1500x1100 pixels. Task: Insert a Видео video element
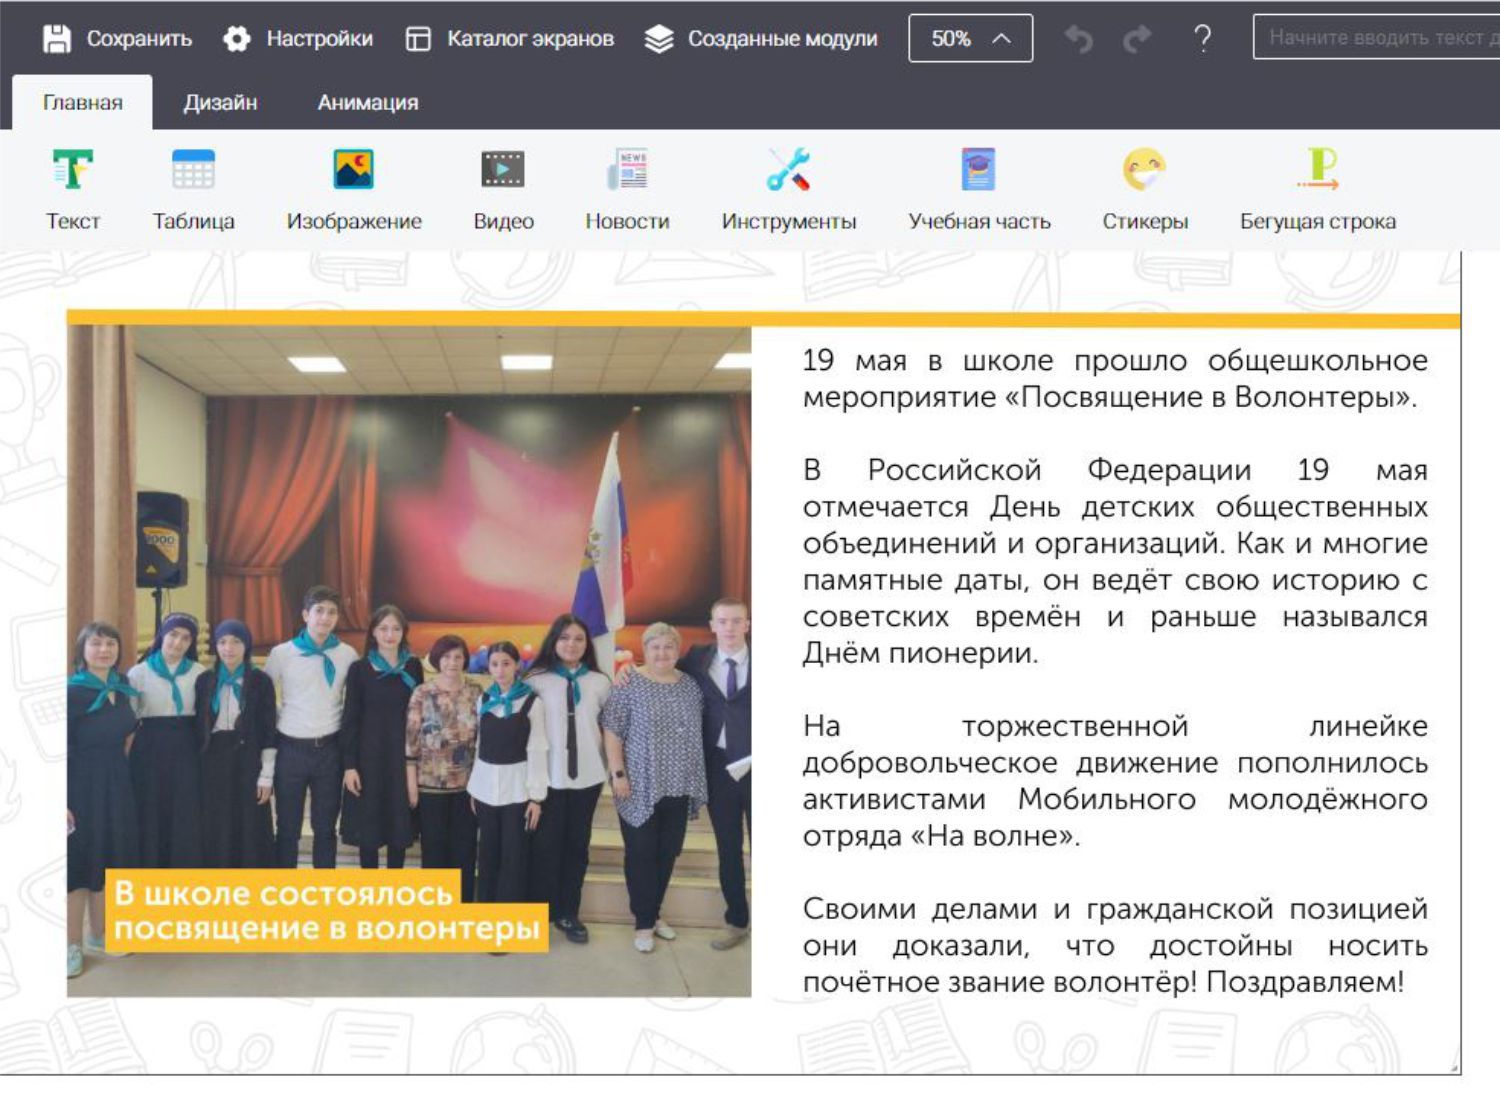pyautogui.click(x=503, y=190)
